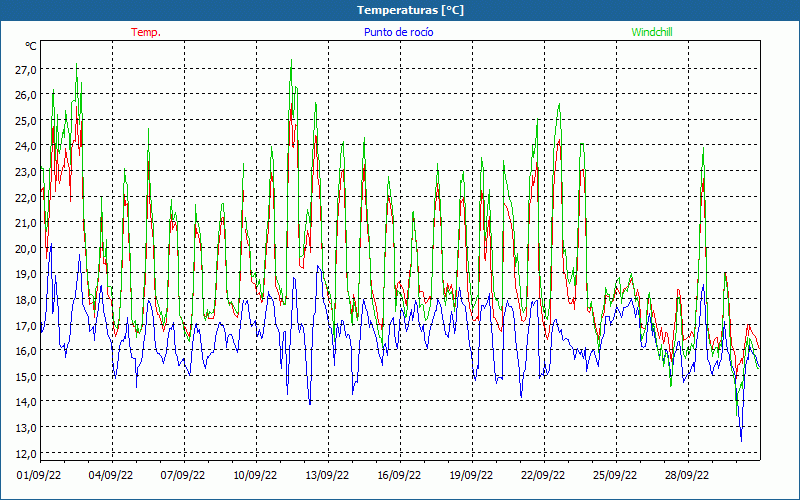
Task: Click the 22/09/22 date label
Action: [543, 475]
